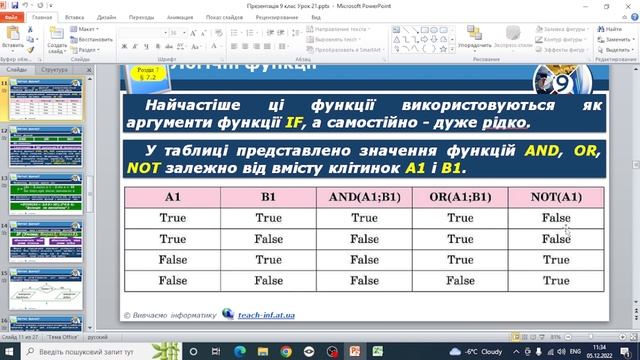Open Excel from the taskbar
This screenshot has width=640, height=360.
[378, 351]
